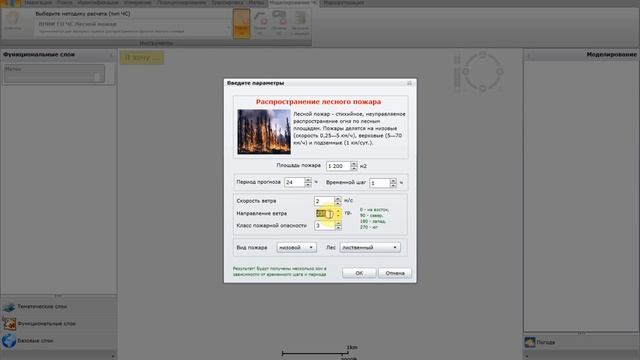Open the Поиск ribbon tab
The height and width of the screenshot is (360, 640).
[x=64, y=3]
